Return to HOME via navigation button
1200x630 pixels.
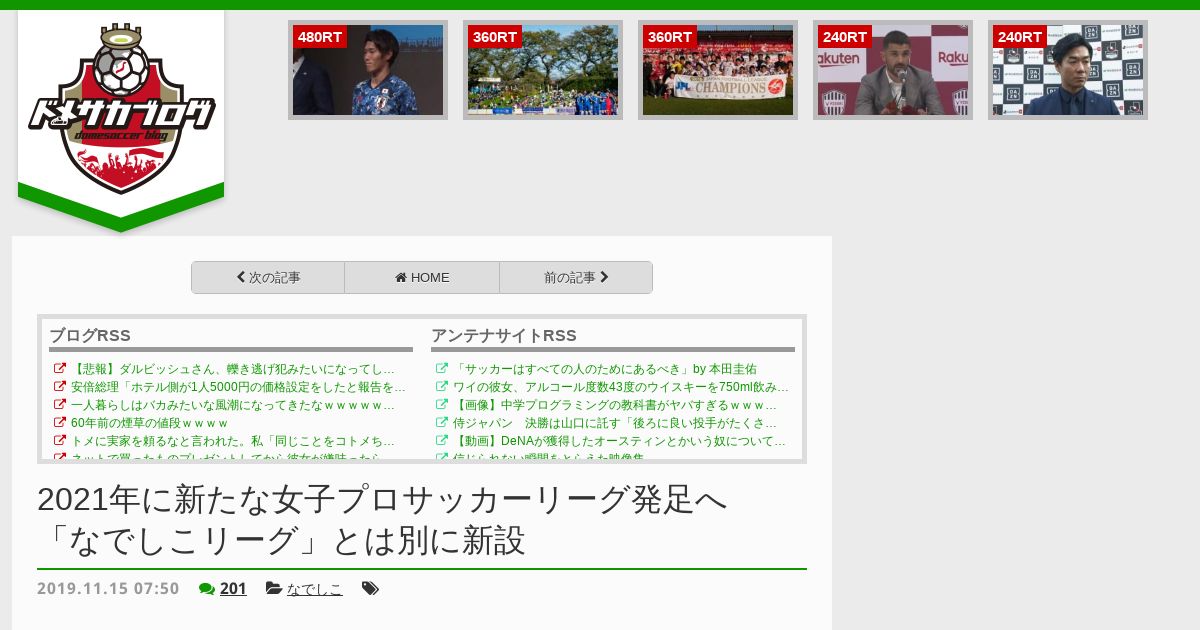[422, 278]
